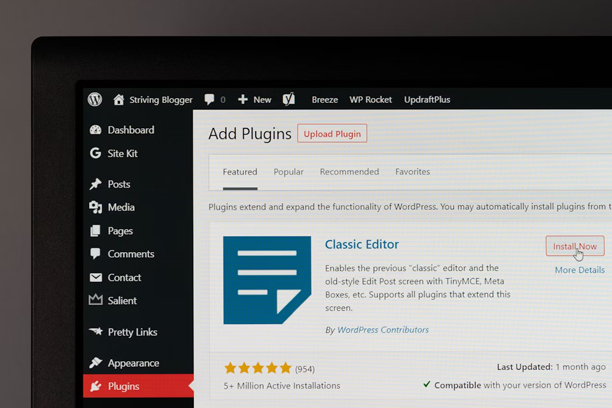Click the (954) ratings count

click(305, 369)
